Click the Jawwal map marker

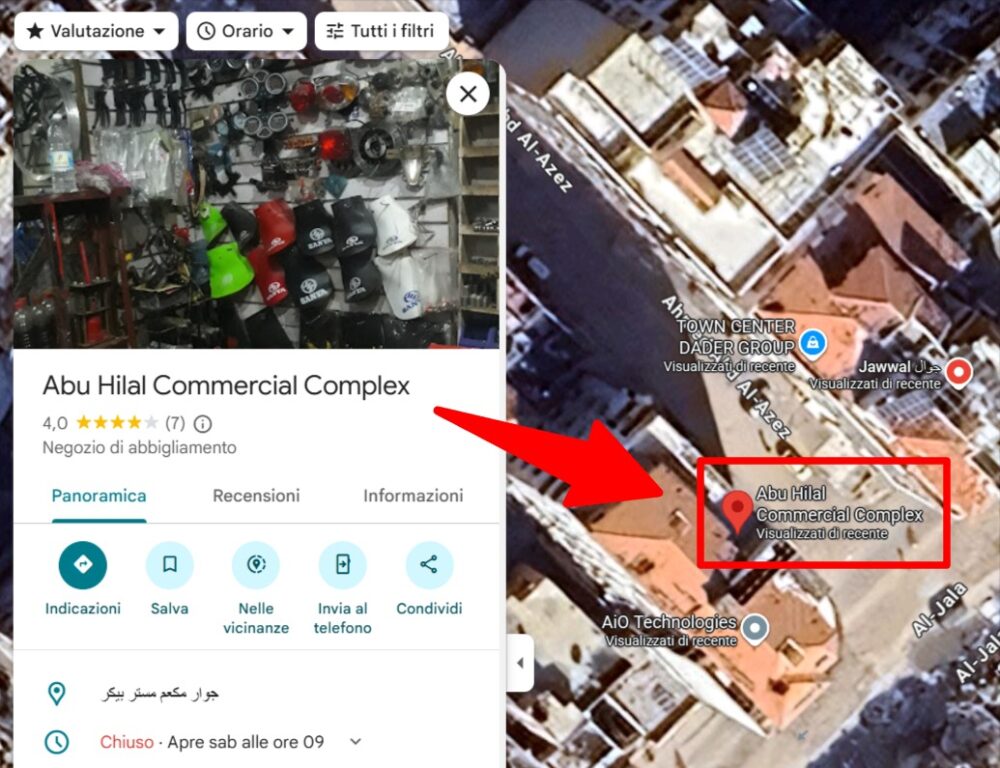tap(959, 371)
